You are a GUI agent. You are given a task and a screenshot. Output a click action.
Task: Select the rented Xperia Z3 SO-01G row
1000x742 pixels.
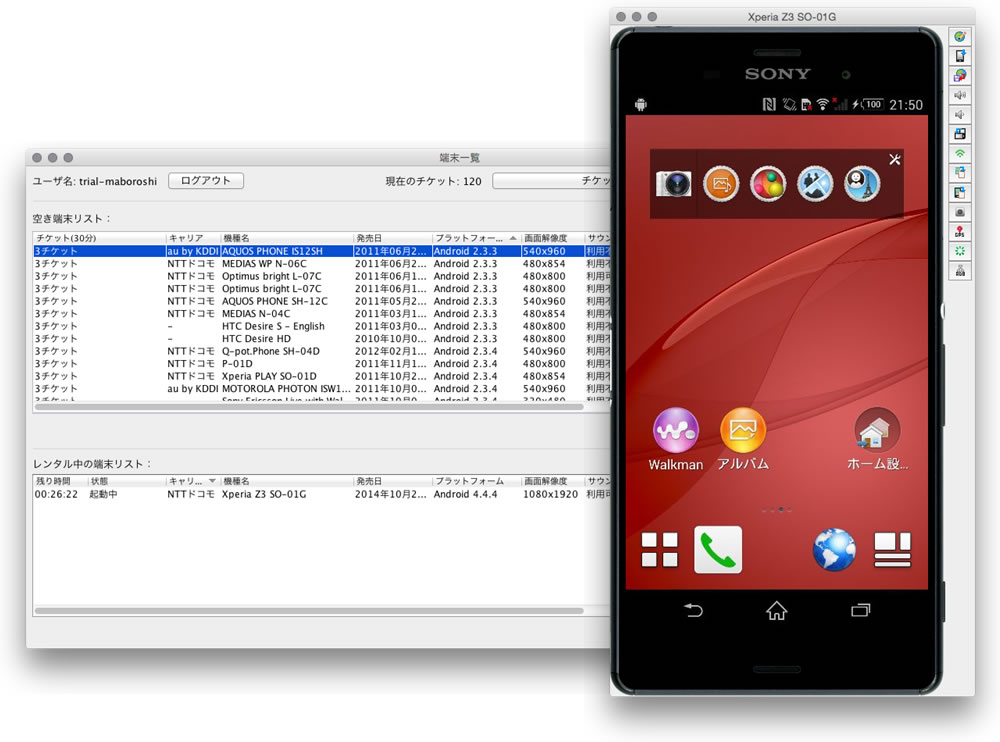pos(321,494)
